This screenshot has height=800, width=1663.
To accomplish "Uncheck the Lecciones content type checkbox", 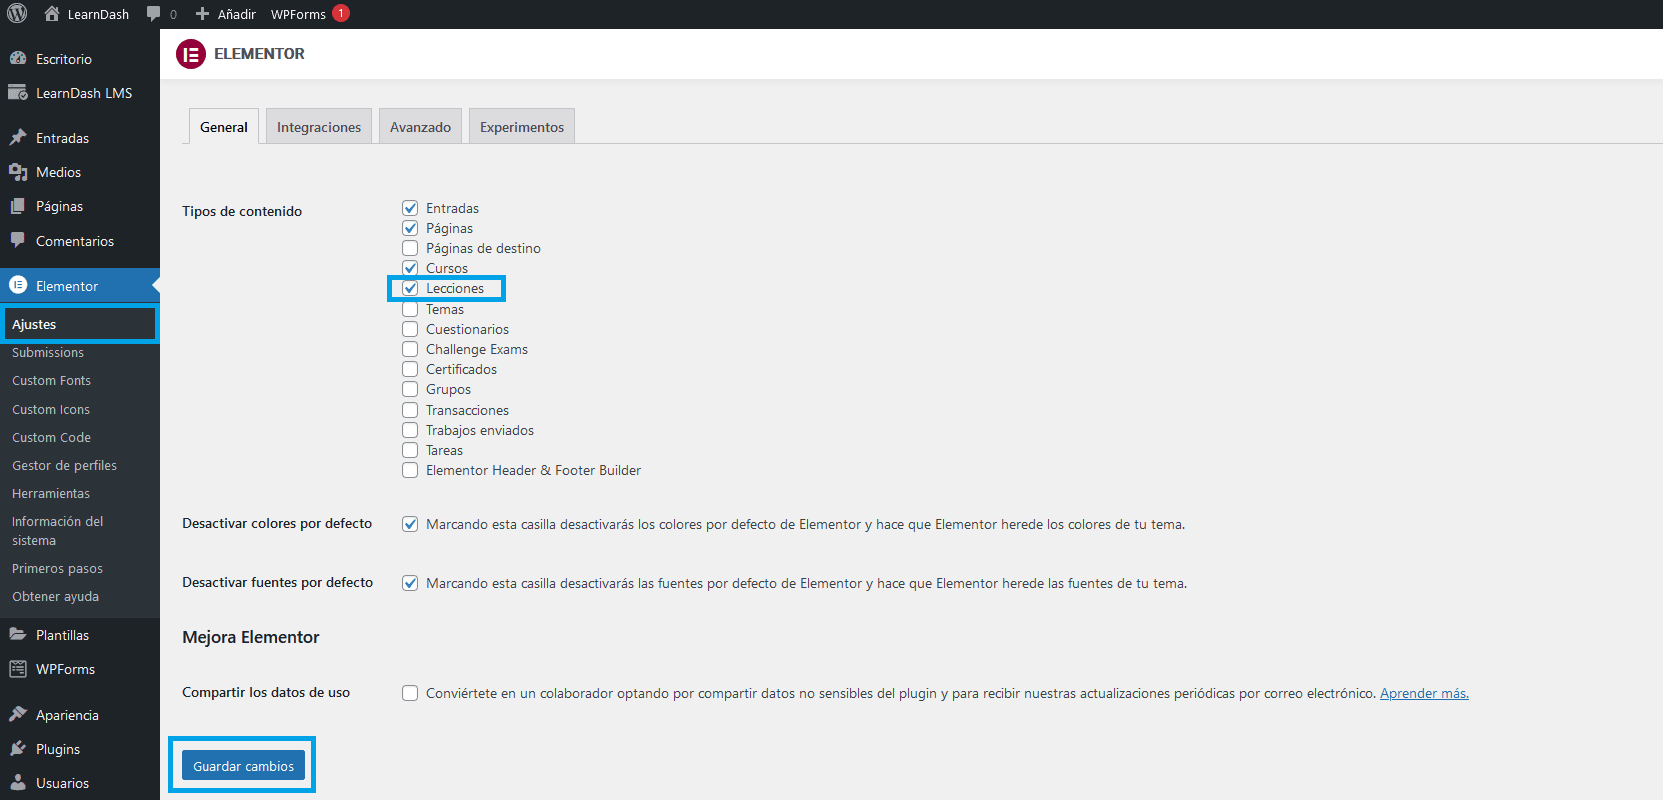I will (x=410, y=288).
